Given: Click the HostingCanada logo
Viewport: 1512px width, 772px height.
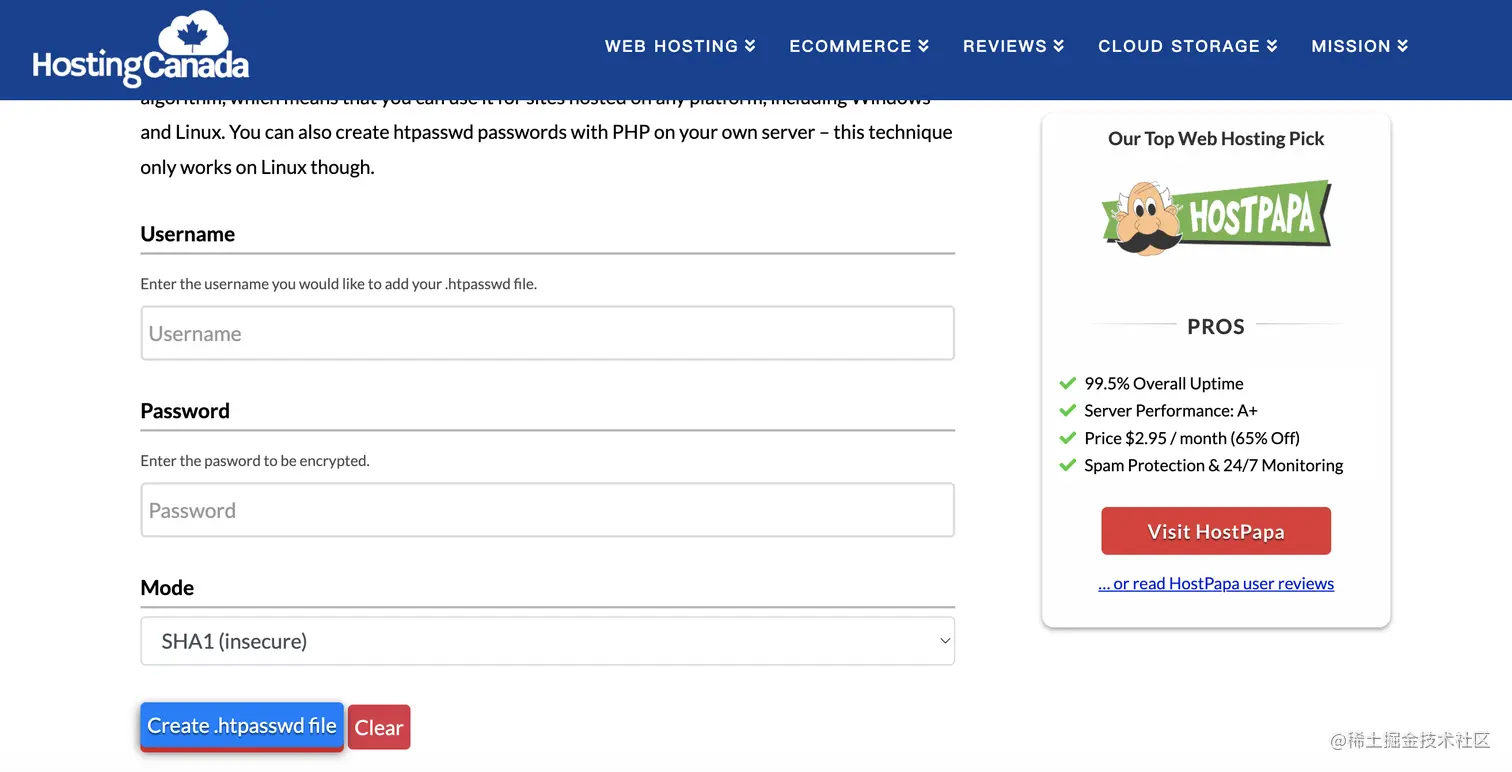Looking at the screenshot, I should click(140, 48).
